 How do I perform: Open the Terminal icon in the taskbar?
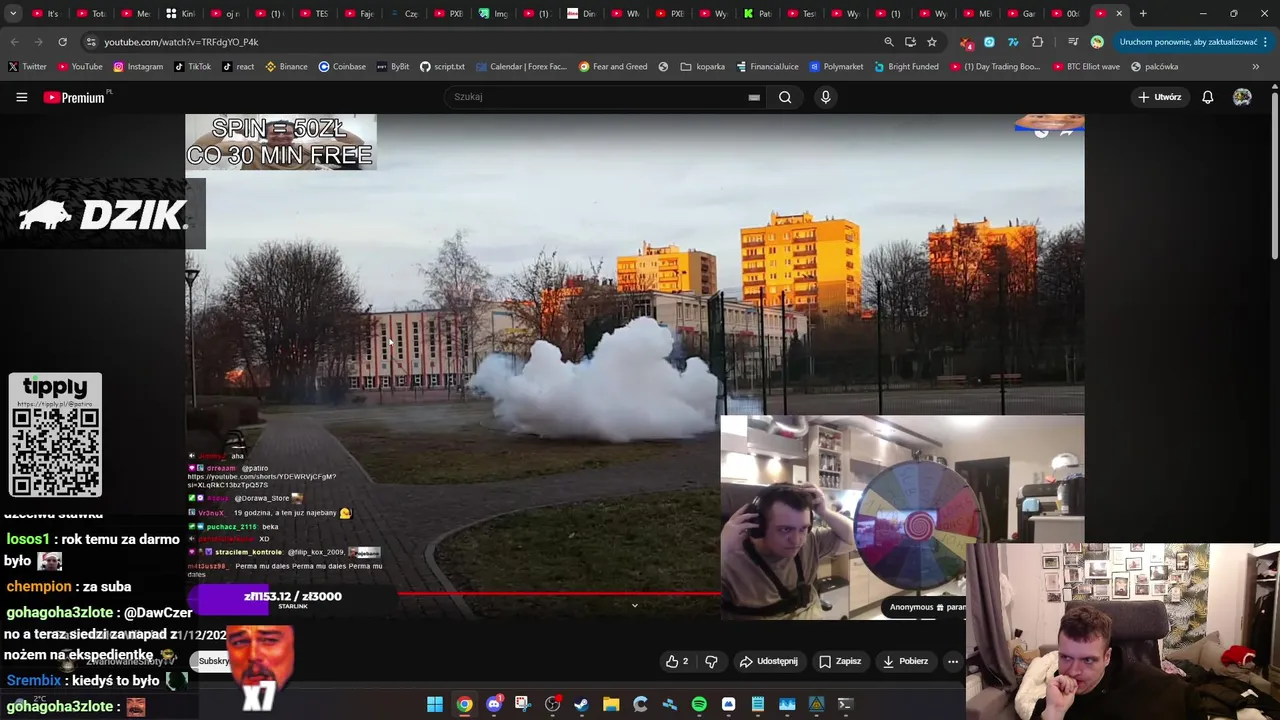point(845,704)
